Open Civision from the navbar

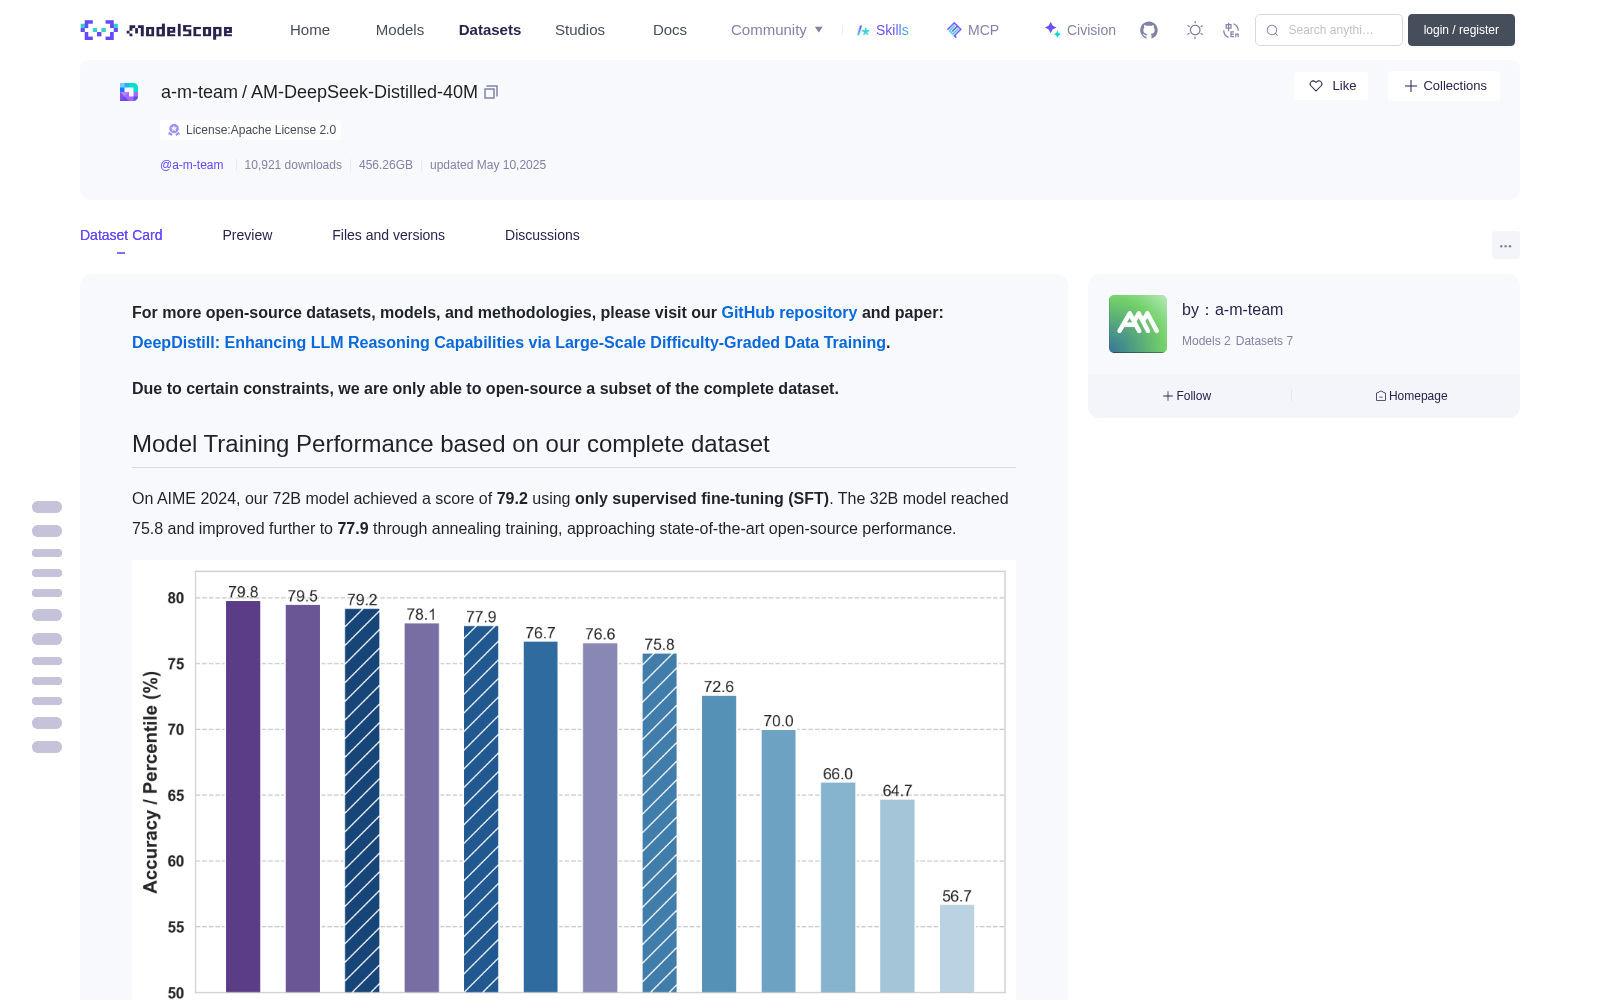pos(1080,30)
